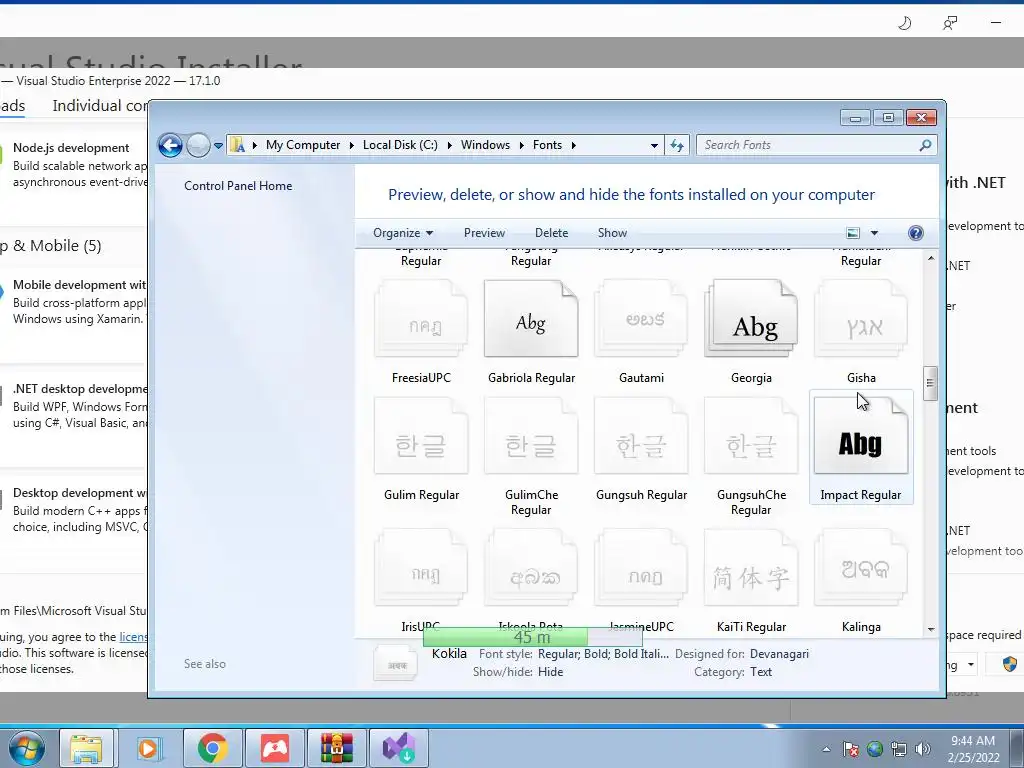Image resolution: width=1024 pixels, height=768 pixels.
Task: Select the Gulim Regular font
Action: [x=421, y=450]
